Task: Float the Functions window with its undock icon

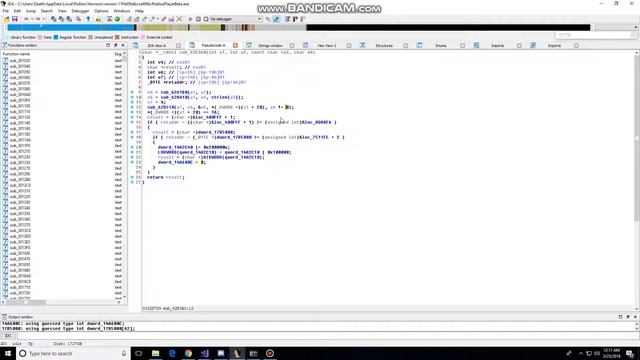Action: (x=116, y=45)
